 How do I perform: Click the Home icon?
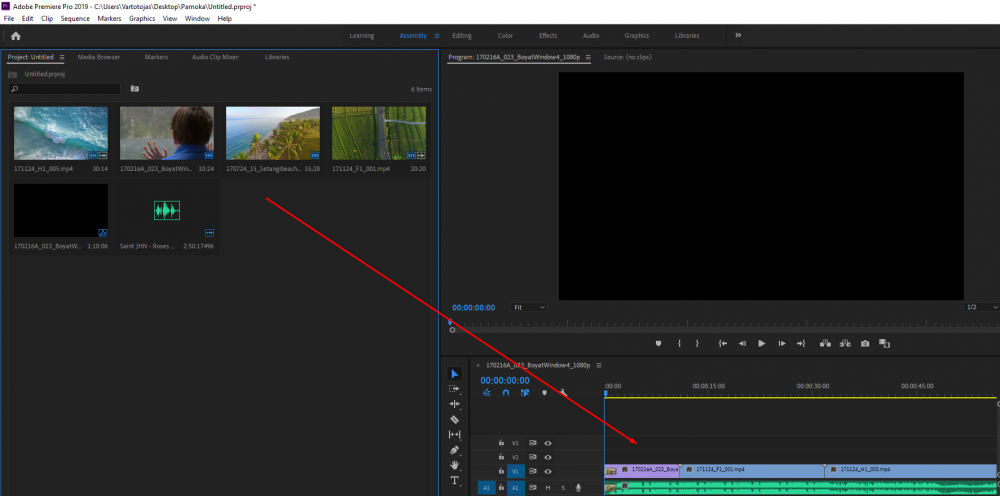[x=16, y=36]
